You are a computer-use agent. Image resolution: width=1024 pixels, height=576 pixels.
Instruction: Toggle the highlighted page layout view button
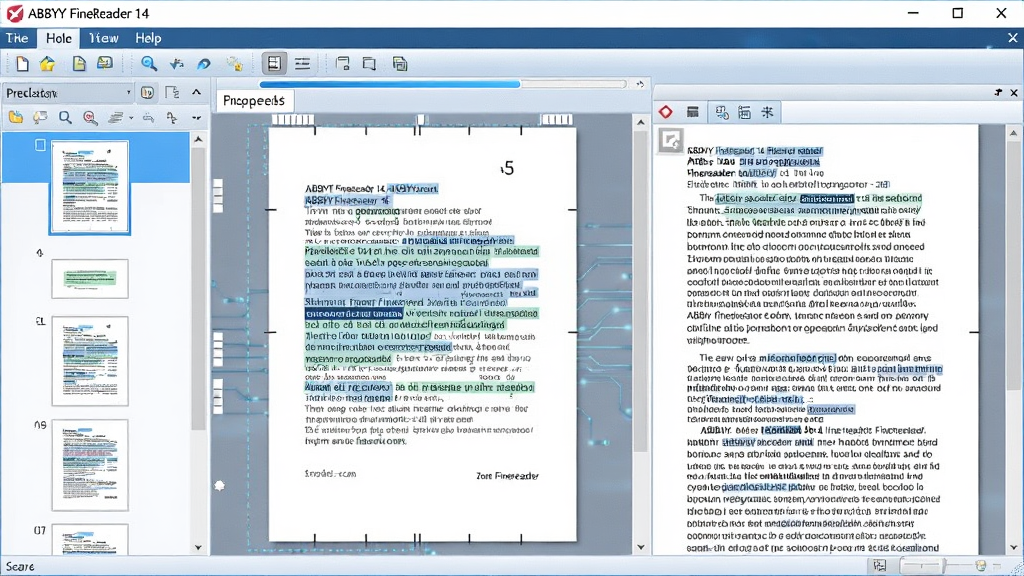point(274,63)
